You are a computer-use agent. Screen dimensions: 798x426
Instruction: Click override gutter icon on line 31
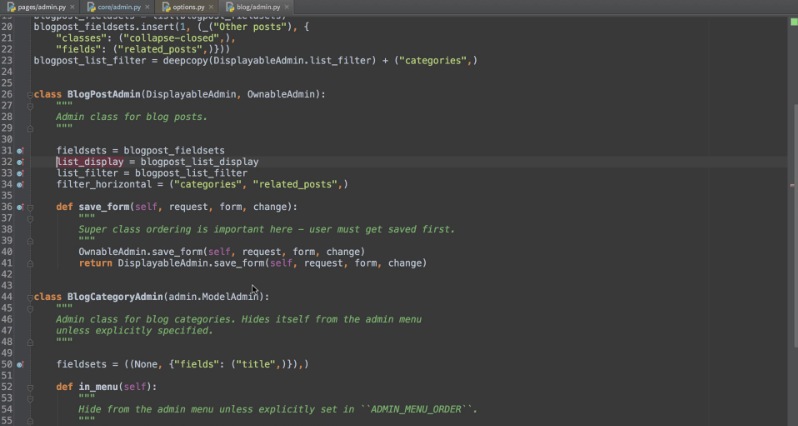coord(19,150)
